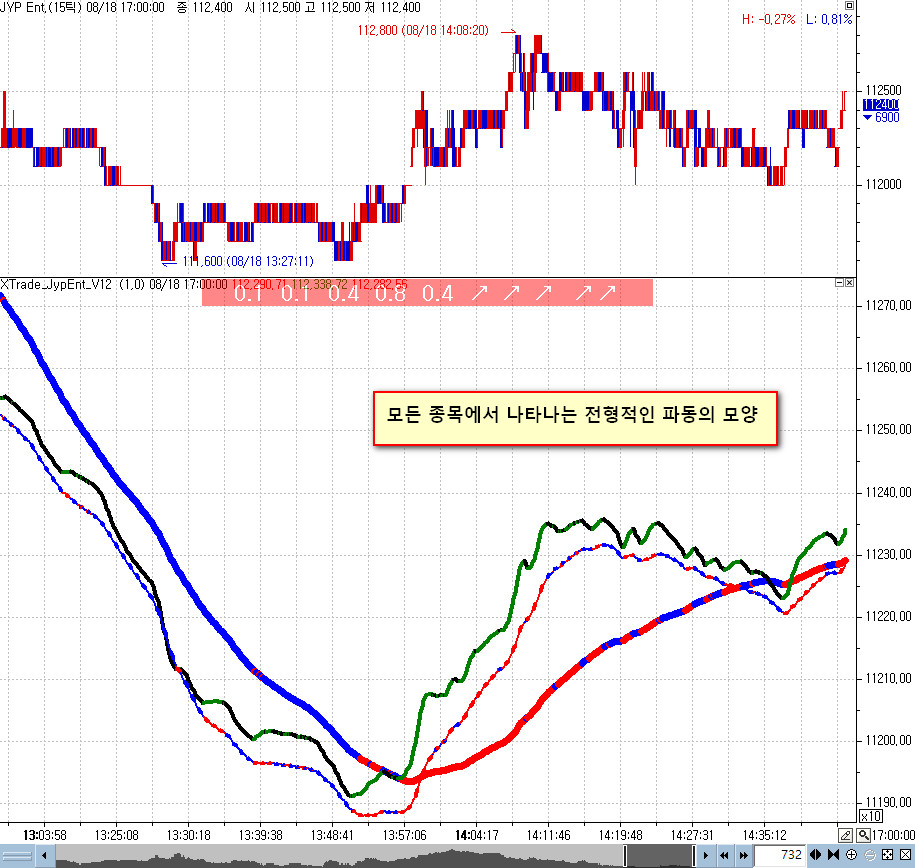Click the 14:04:17 time axis label
915x868 pixels.
tap(477, 835)
